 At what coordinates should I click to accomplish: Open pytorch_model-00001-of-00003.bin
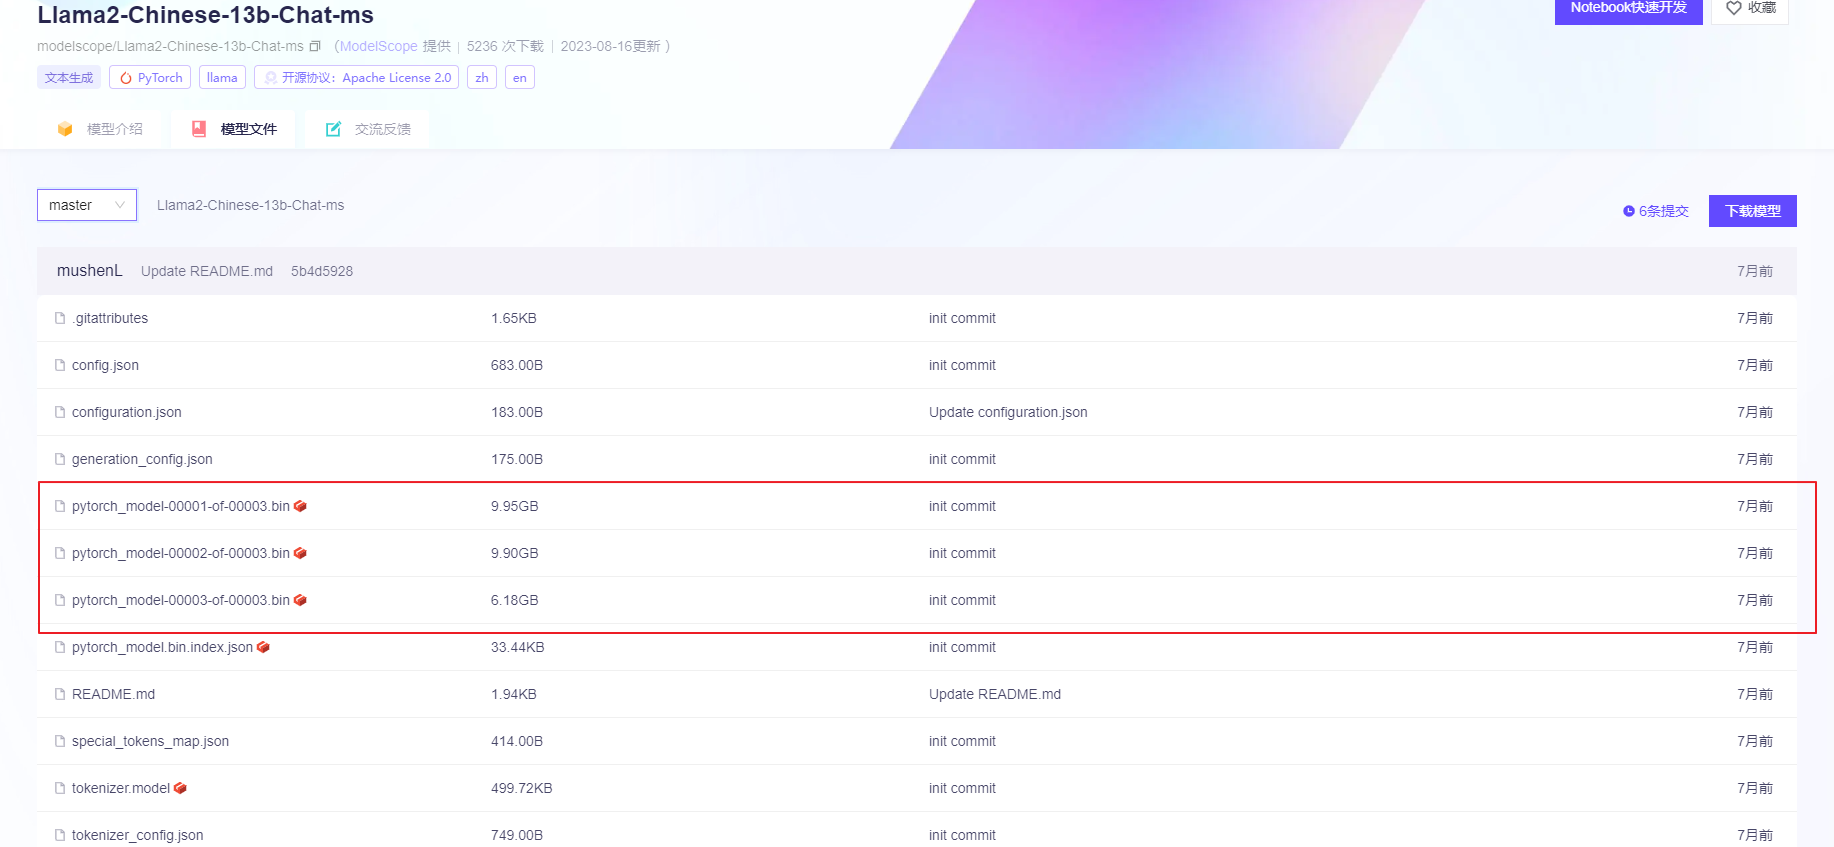click(181, 506)
